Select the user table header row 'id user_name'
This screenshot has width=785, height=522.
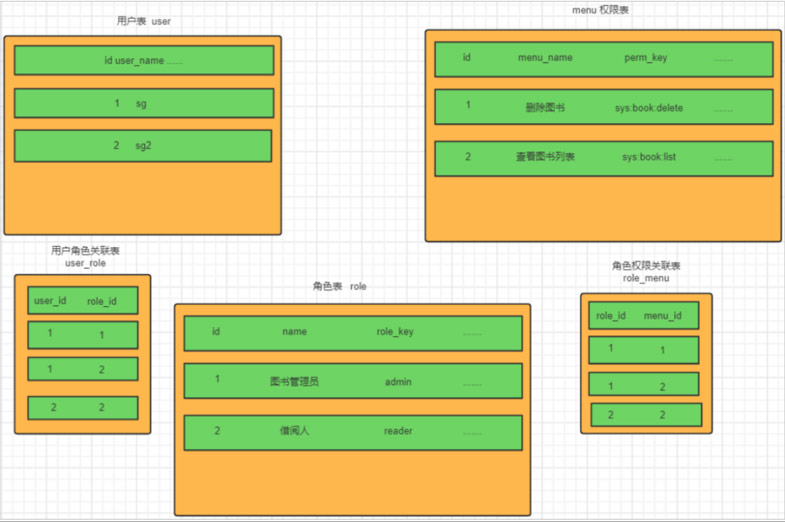[144, 61]
